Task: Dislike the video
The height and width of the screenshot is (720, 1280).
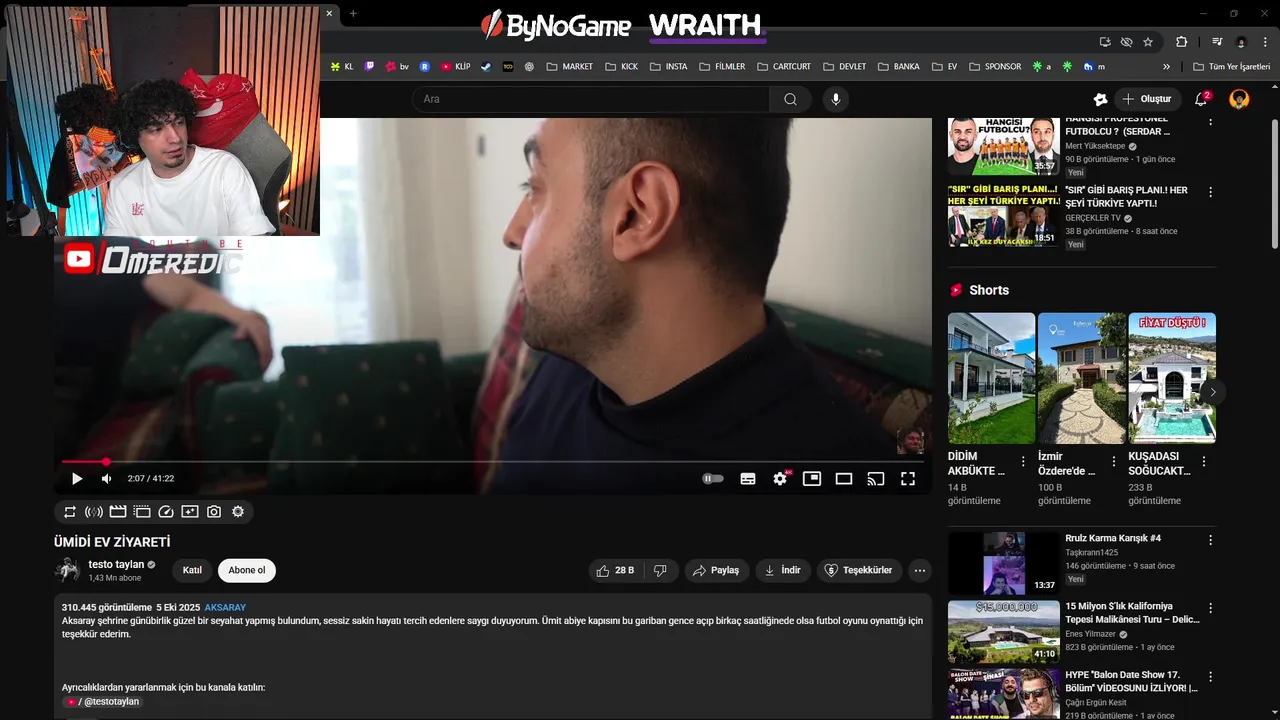Action: (660, 570)
